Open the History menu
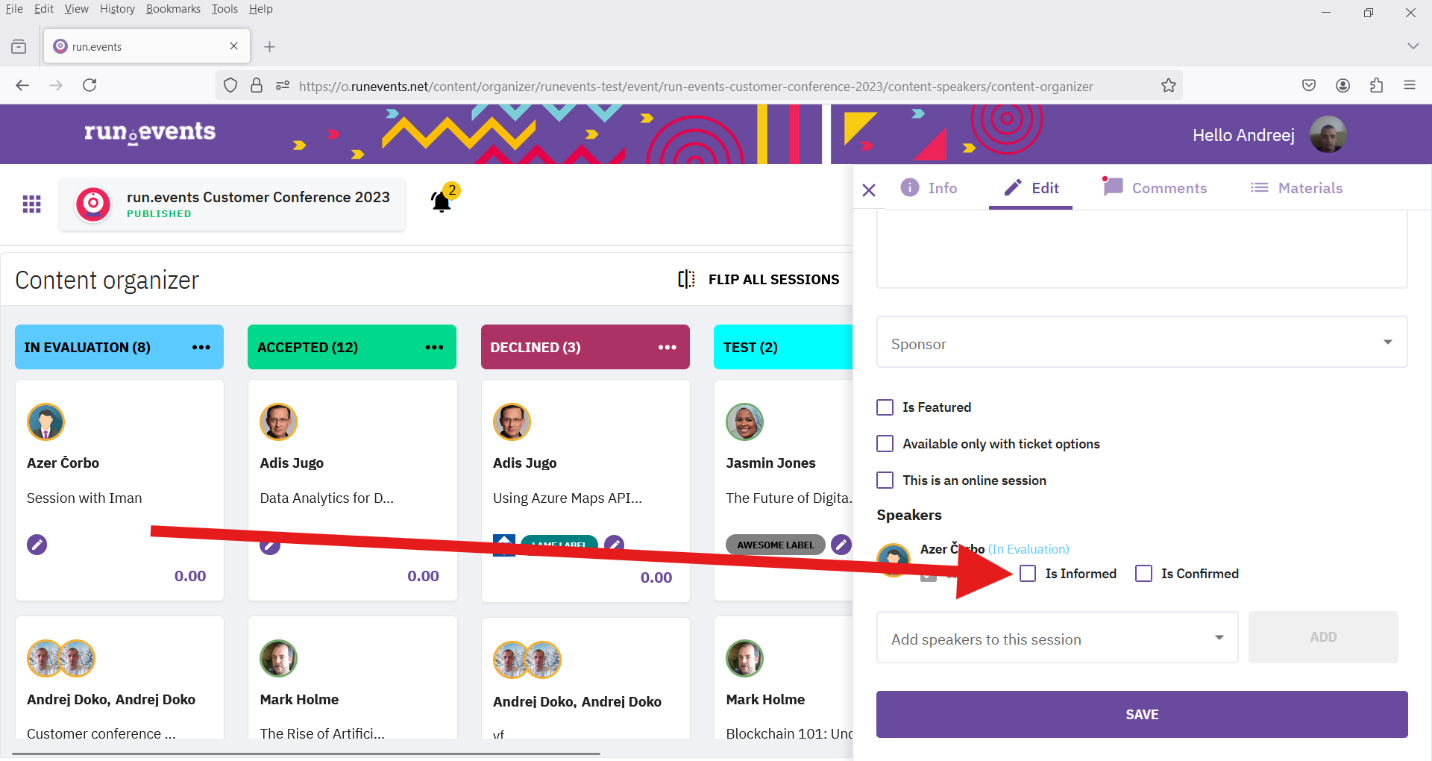The width and height of the screenshot is (1432, 761). (117, 9)
